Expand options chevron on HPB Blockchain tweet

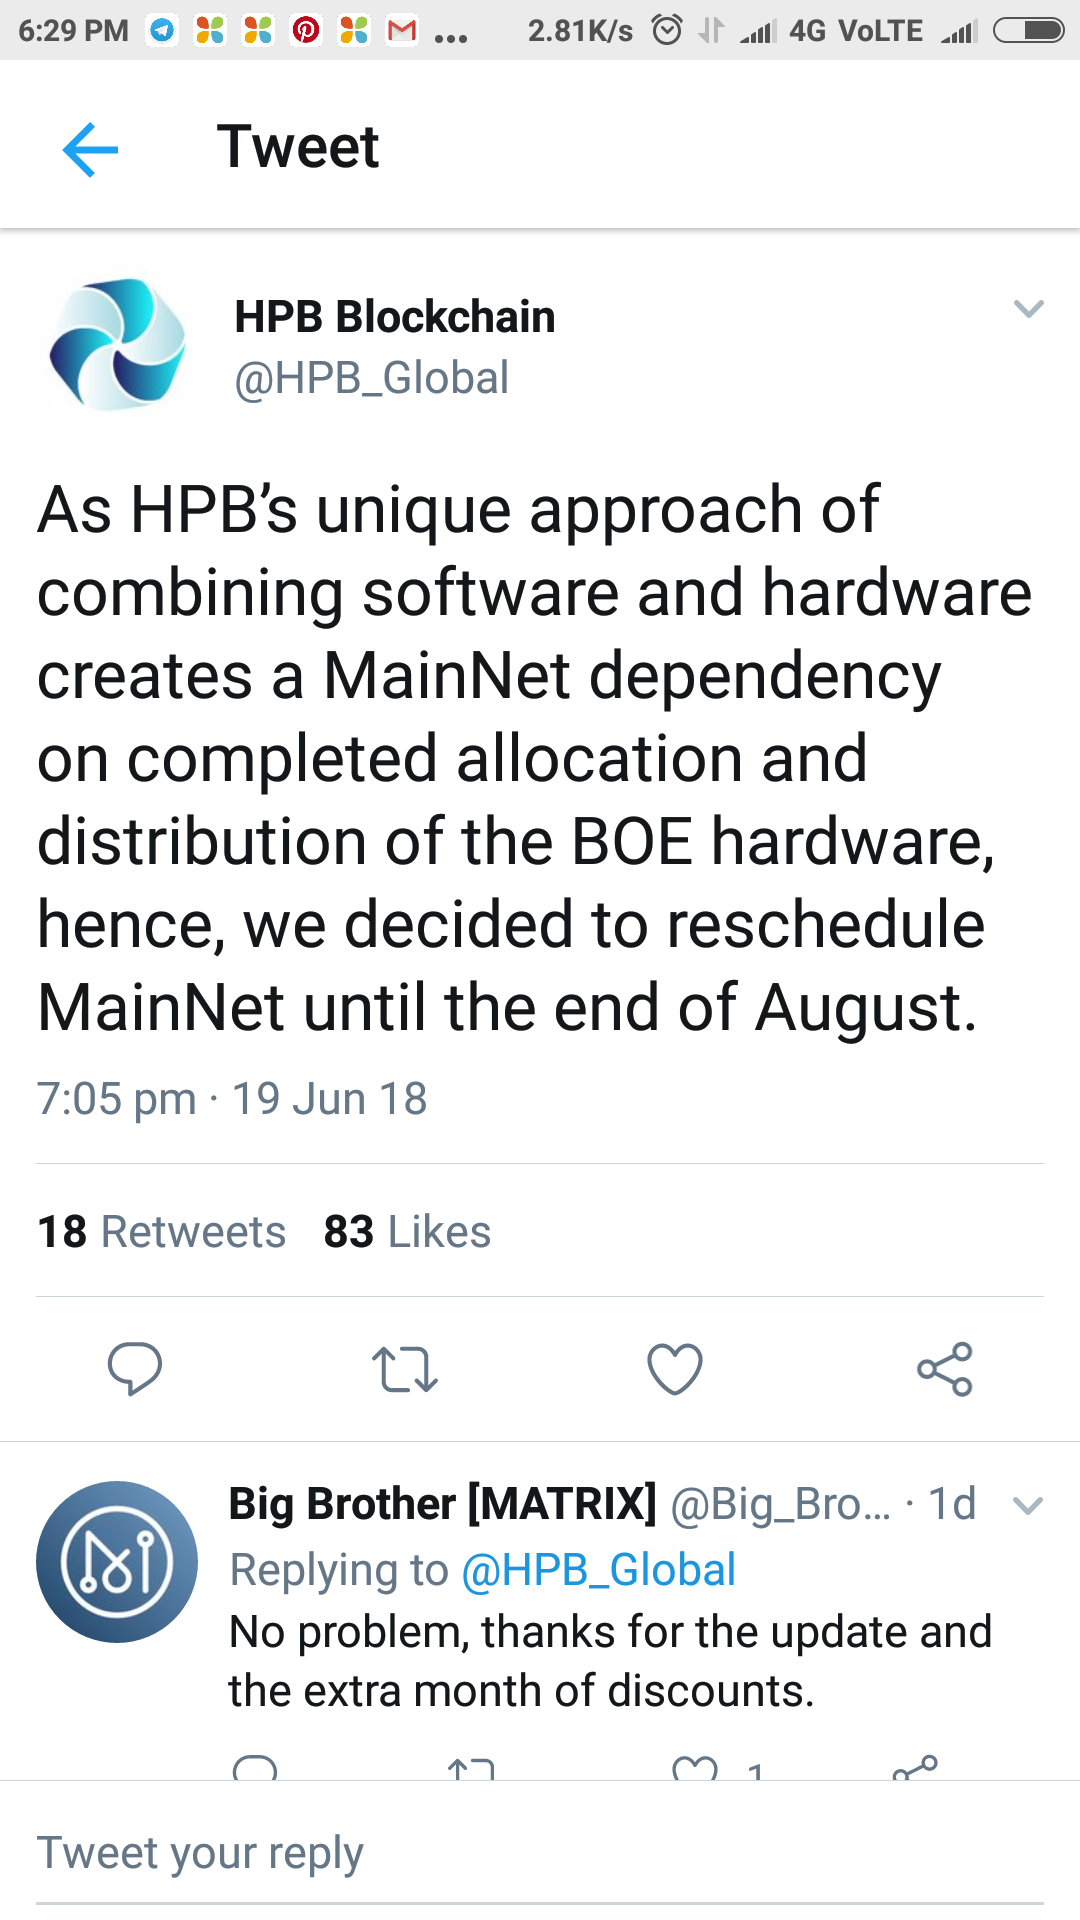[1028, 309]
